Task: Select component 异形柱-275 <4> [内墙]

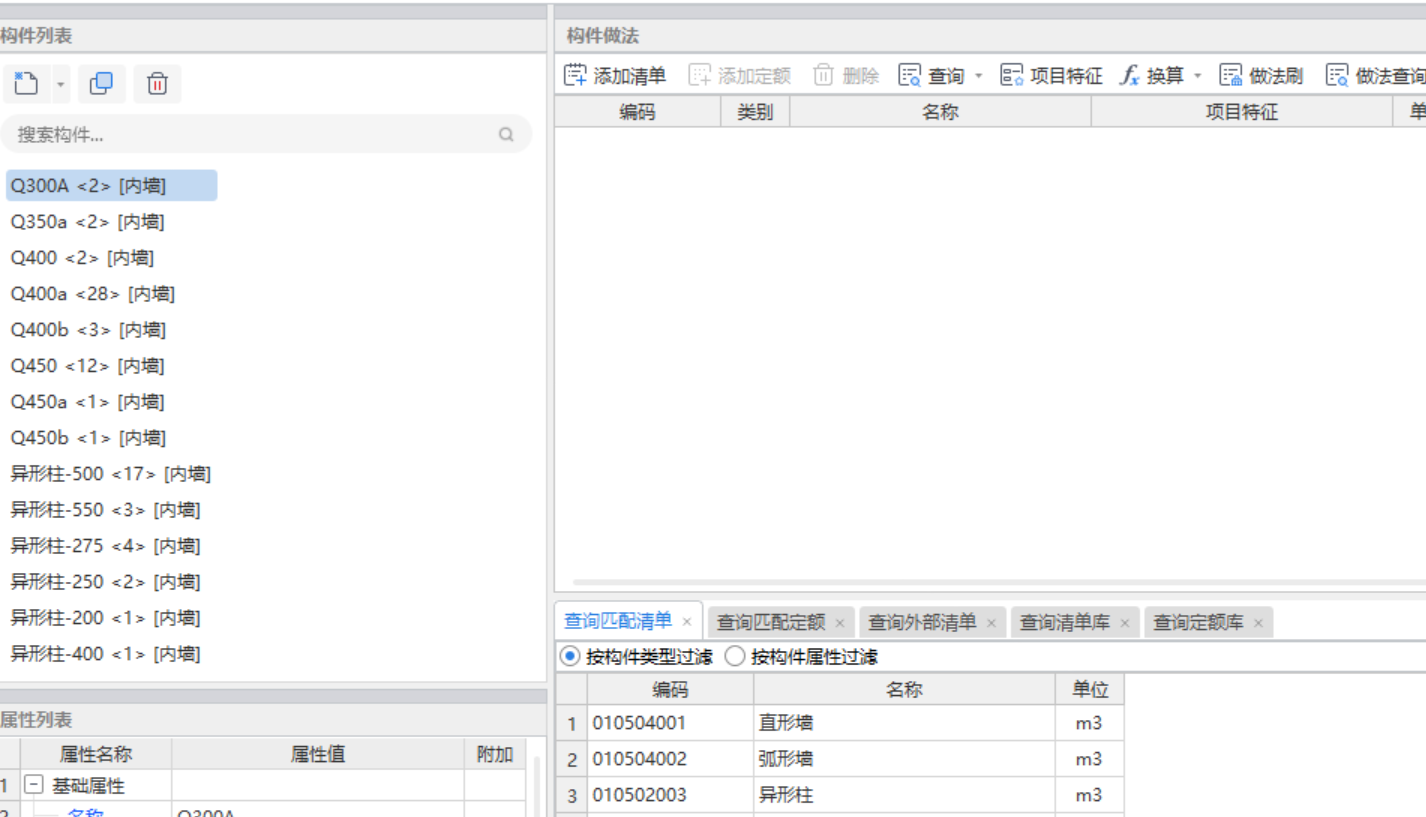Action: coord(105,546)
